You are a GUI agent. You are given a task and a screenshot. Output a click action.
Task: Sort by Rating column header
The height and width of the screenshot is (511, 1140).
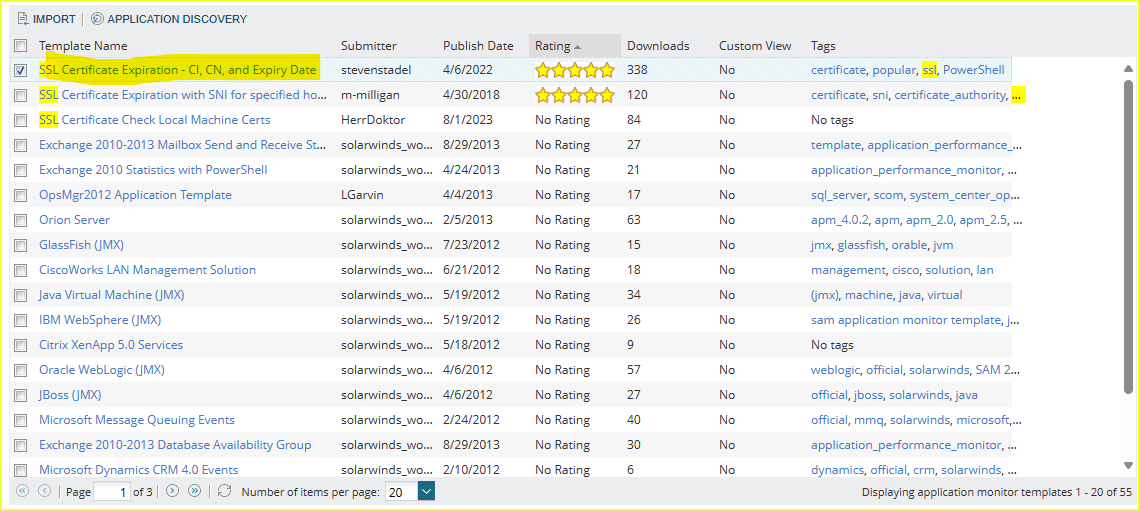click(x=574, y=45)
